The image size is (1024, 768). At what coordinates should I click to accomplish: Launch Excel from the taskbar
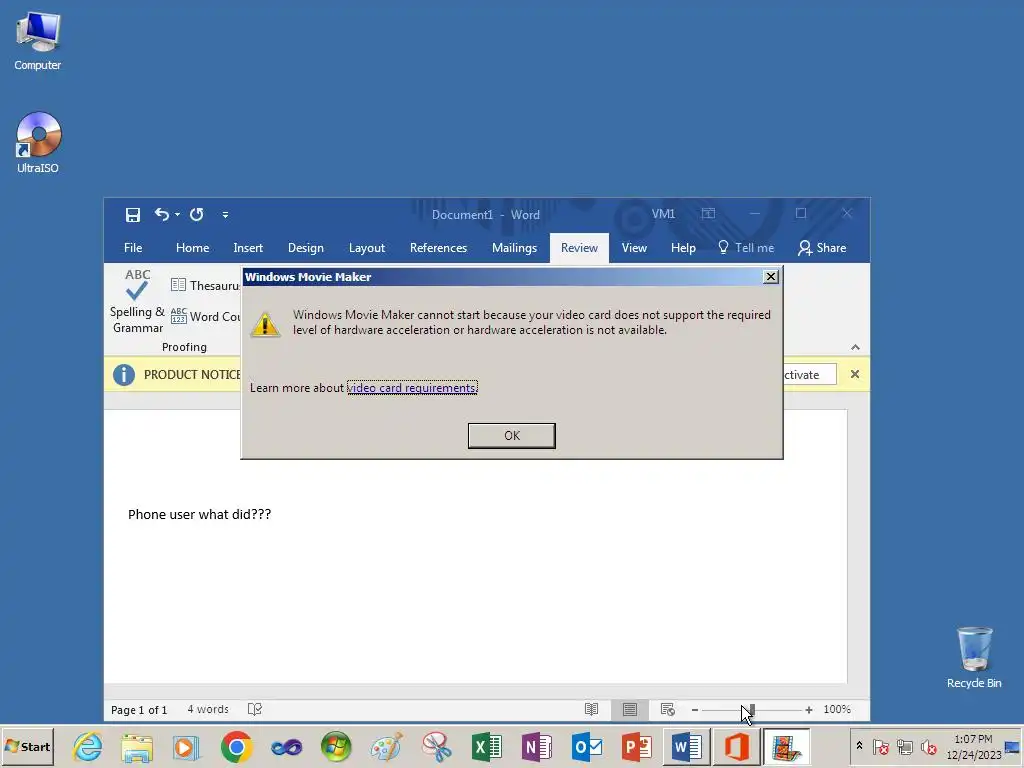point(487,747)
